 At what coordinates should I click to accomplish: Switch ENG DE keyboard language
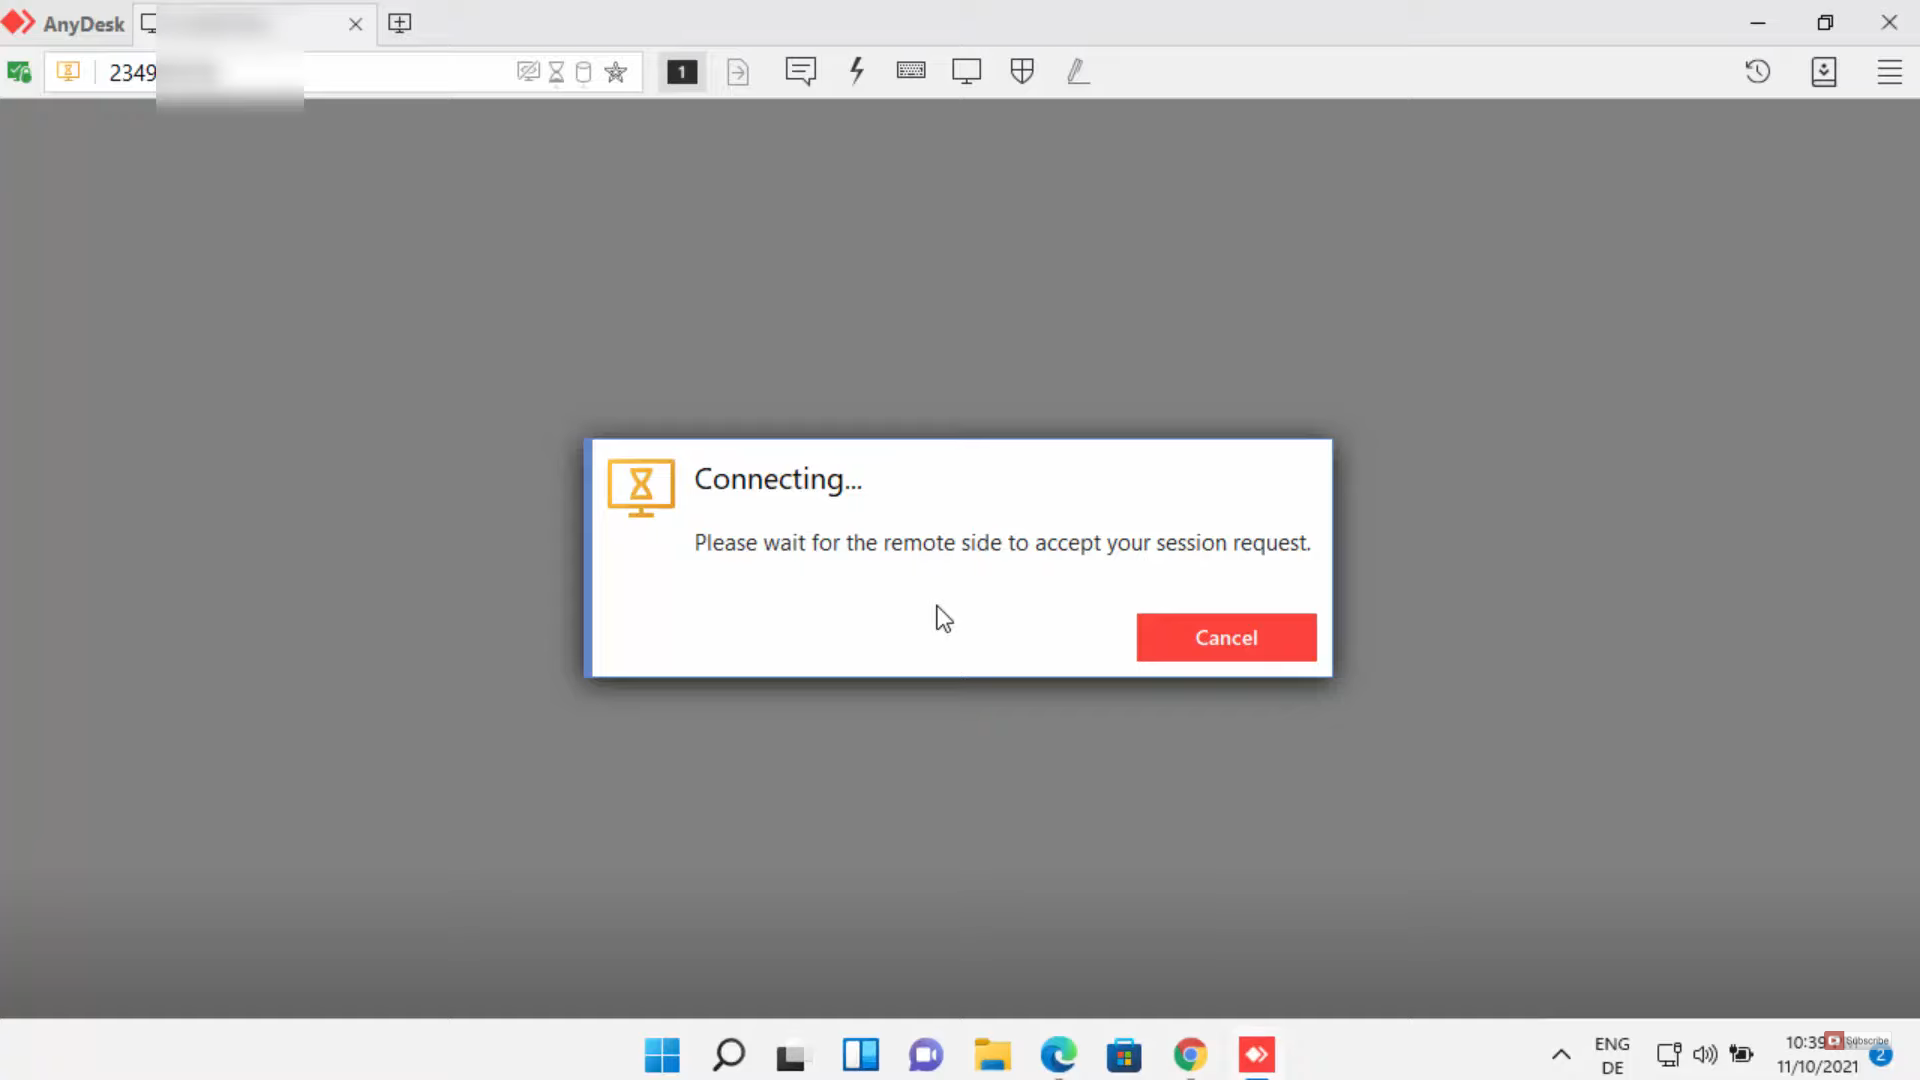click(1612, 1055)
